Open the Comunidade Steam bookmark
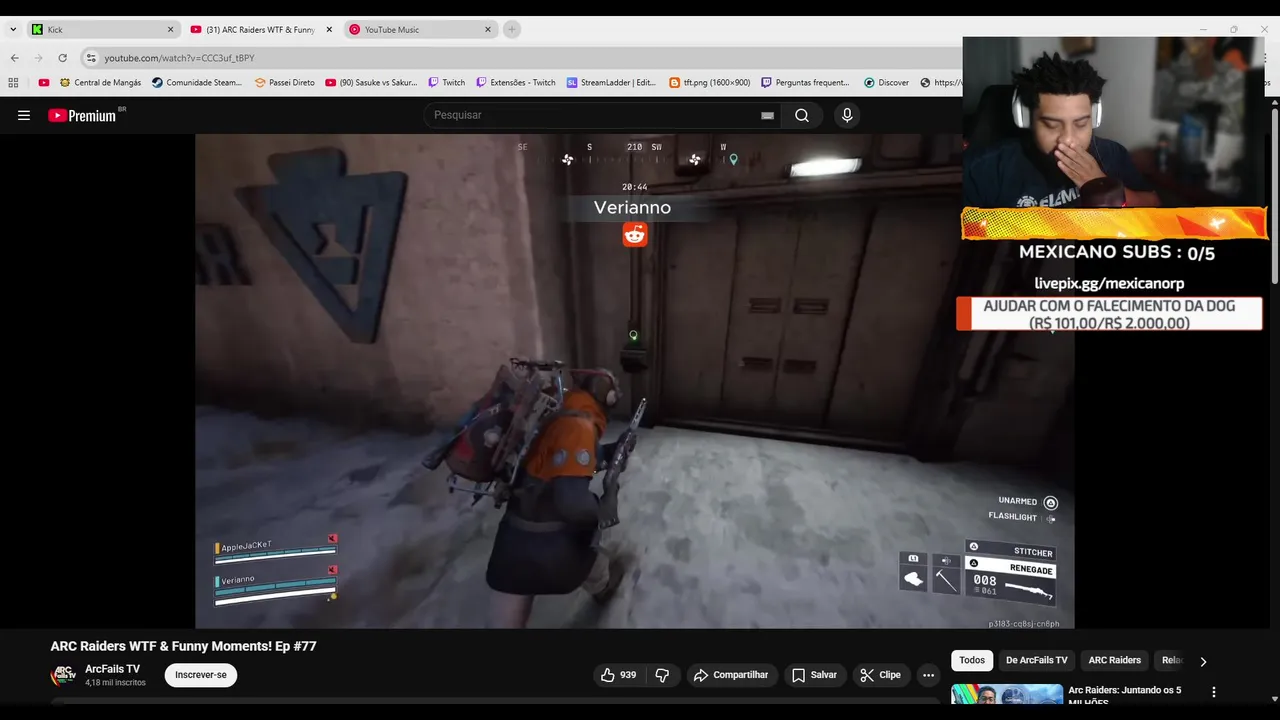1280x720 pixels. (197, 83)
